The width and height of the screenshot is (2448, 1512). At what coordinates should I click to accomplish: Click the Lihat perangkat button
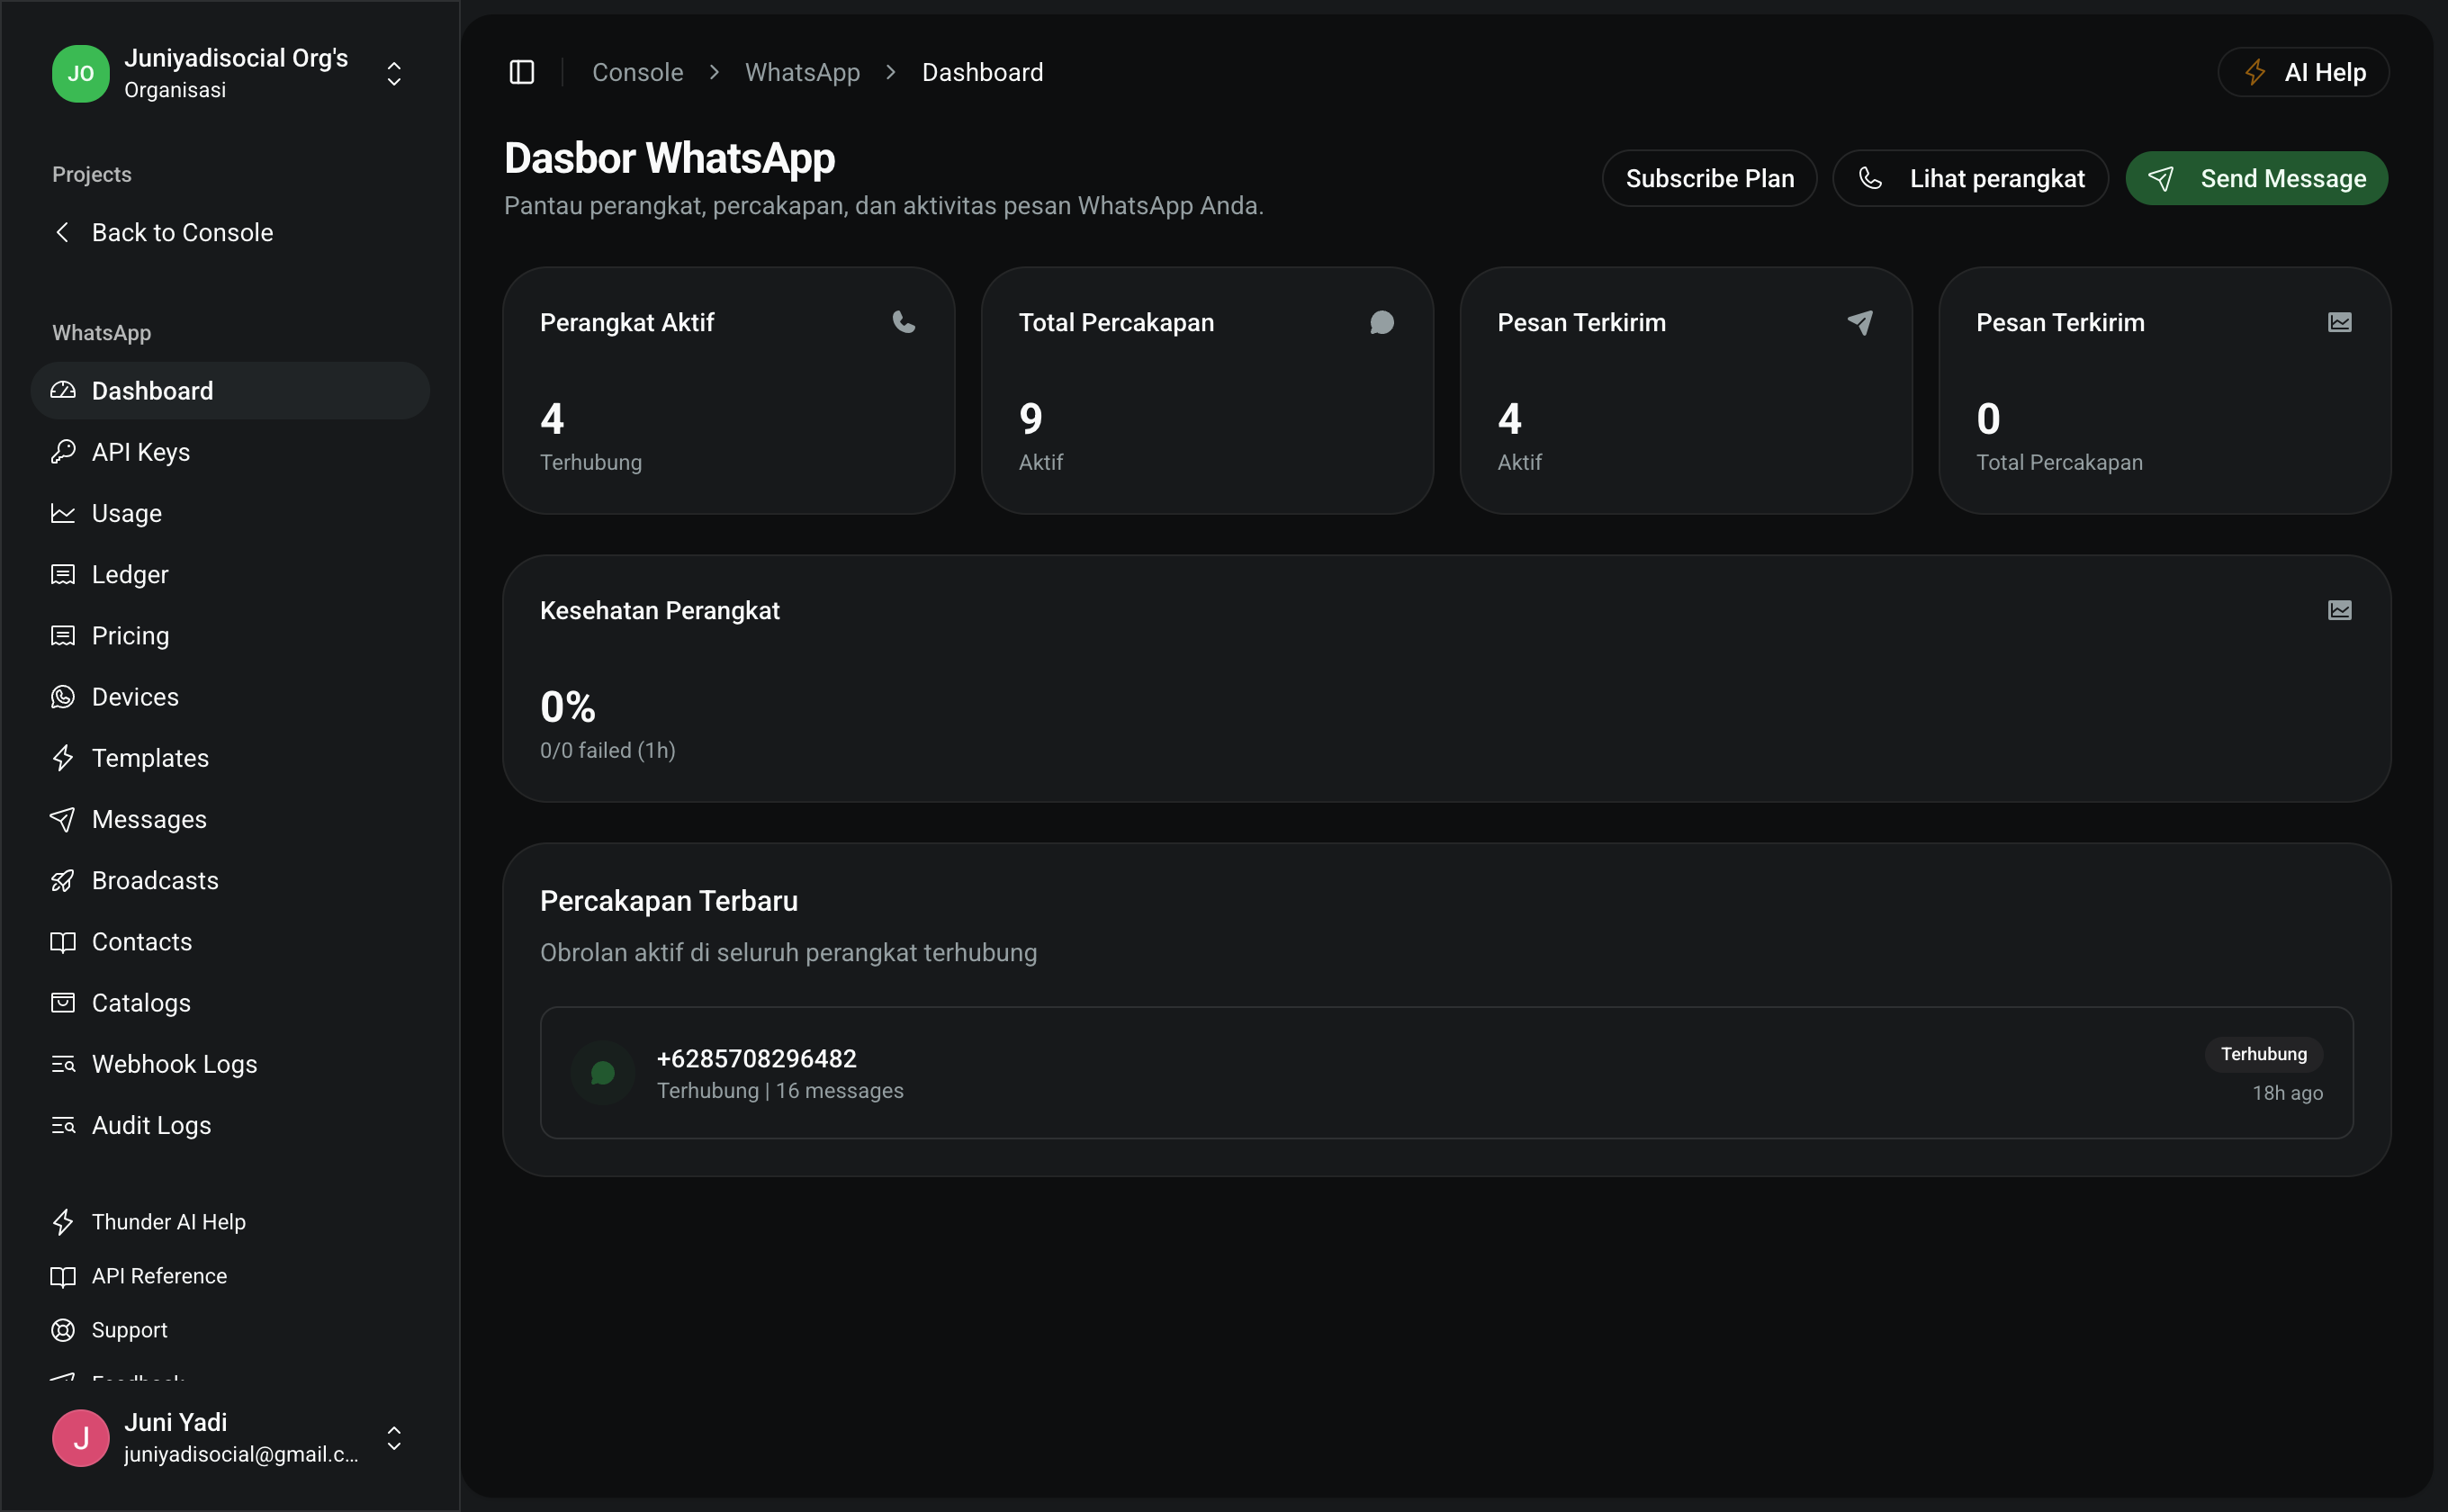point(1971,178)
